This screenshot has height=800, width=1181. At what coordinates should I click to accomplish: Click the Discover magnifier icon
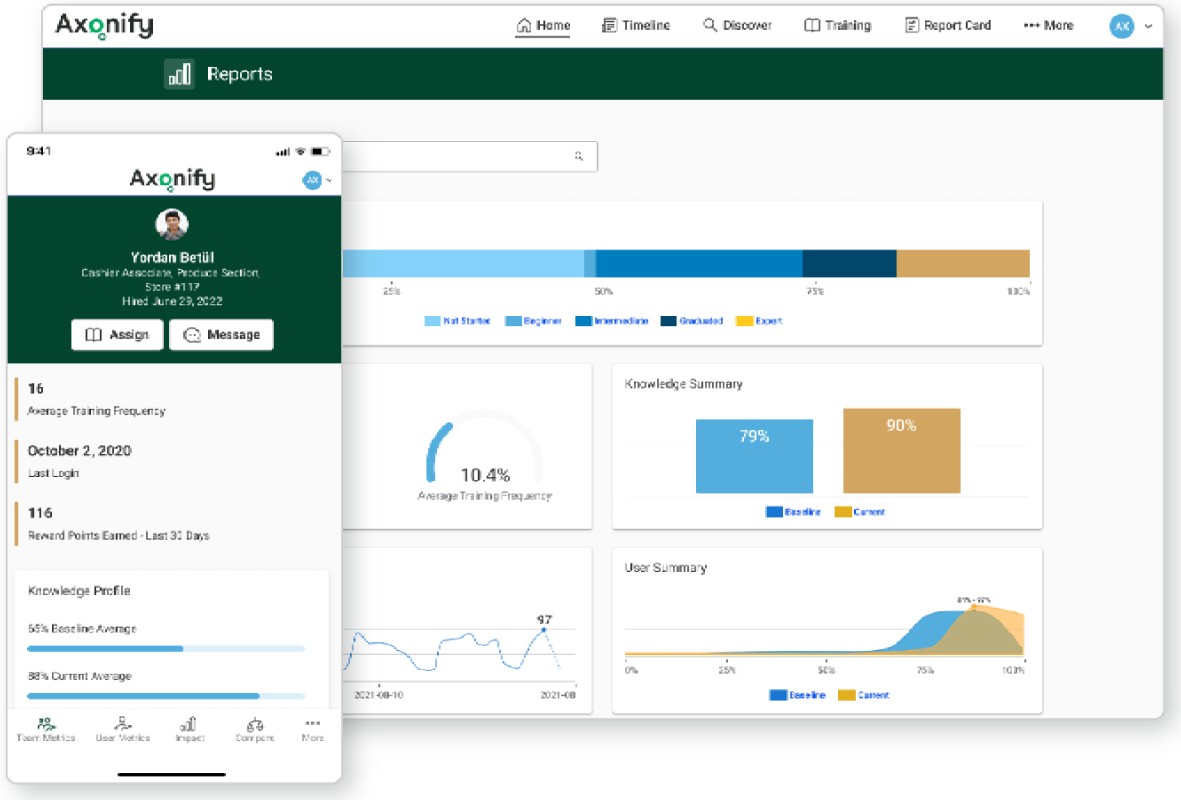pyautogui.click(x=710, y=25)
